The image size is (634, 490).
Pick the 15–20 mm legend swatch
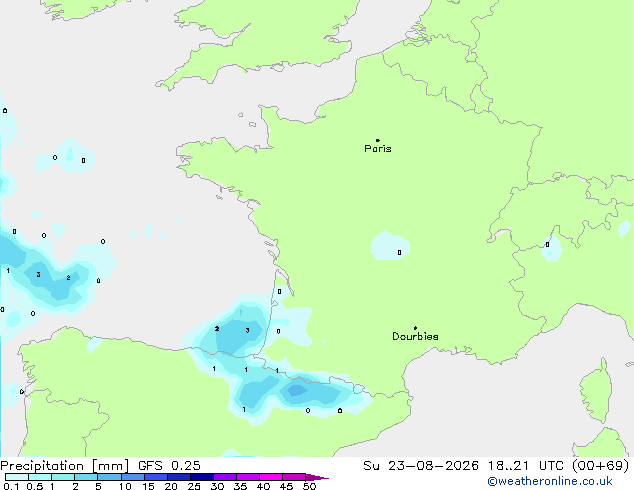[x=156, y=477]
